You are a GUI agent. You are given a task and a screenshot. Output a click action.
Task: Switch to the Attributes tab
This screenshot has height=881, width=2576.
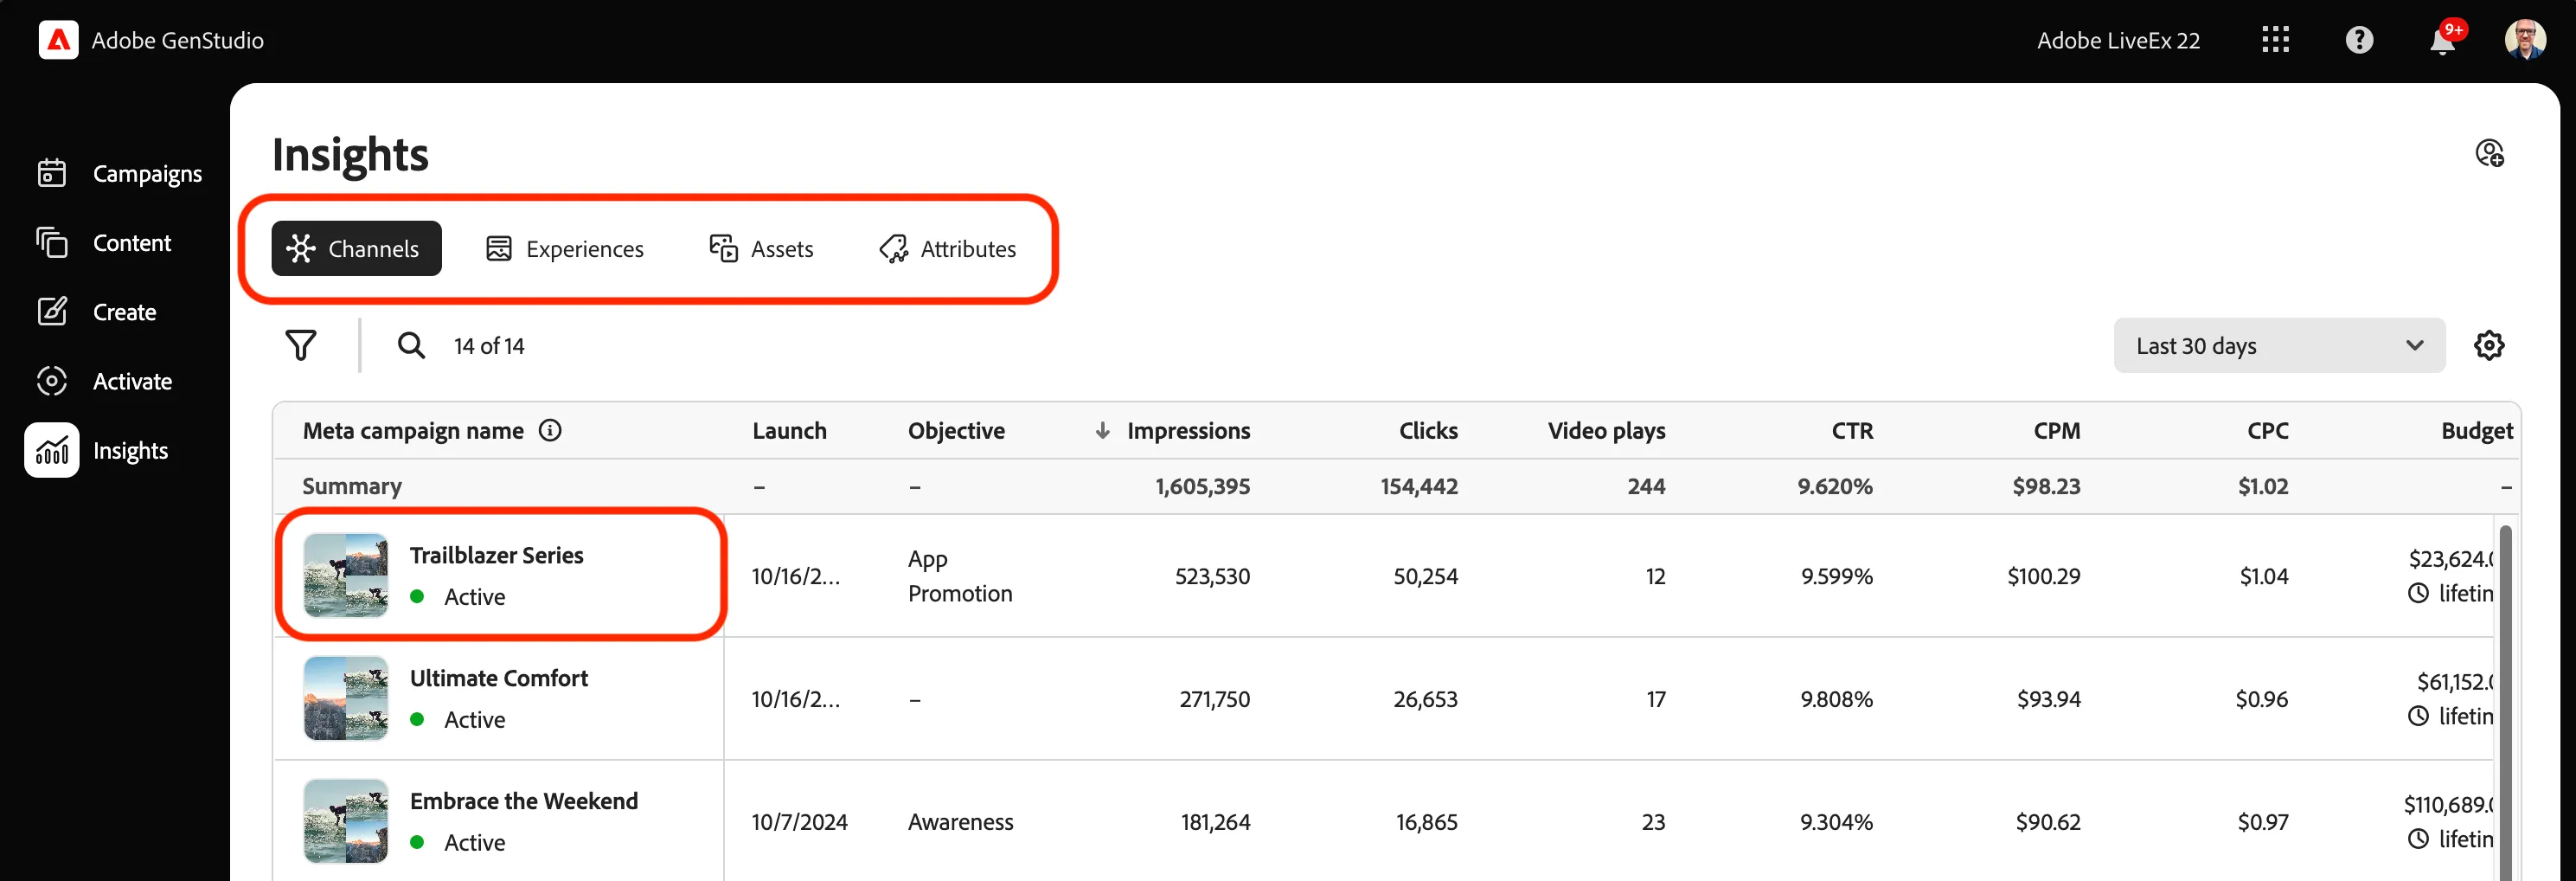[947, 248]
